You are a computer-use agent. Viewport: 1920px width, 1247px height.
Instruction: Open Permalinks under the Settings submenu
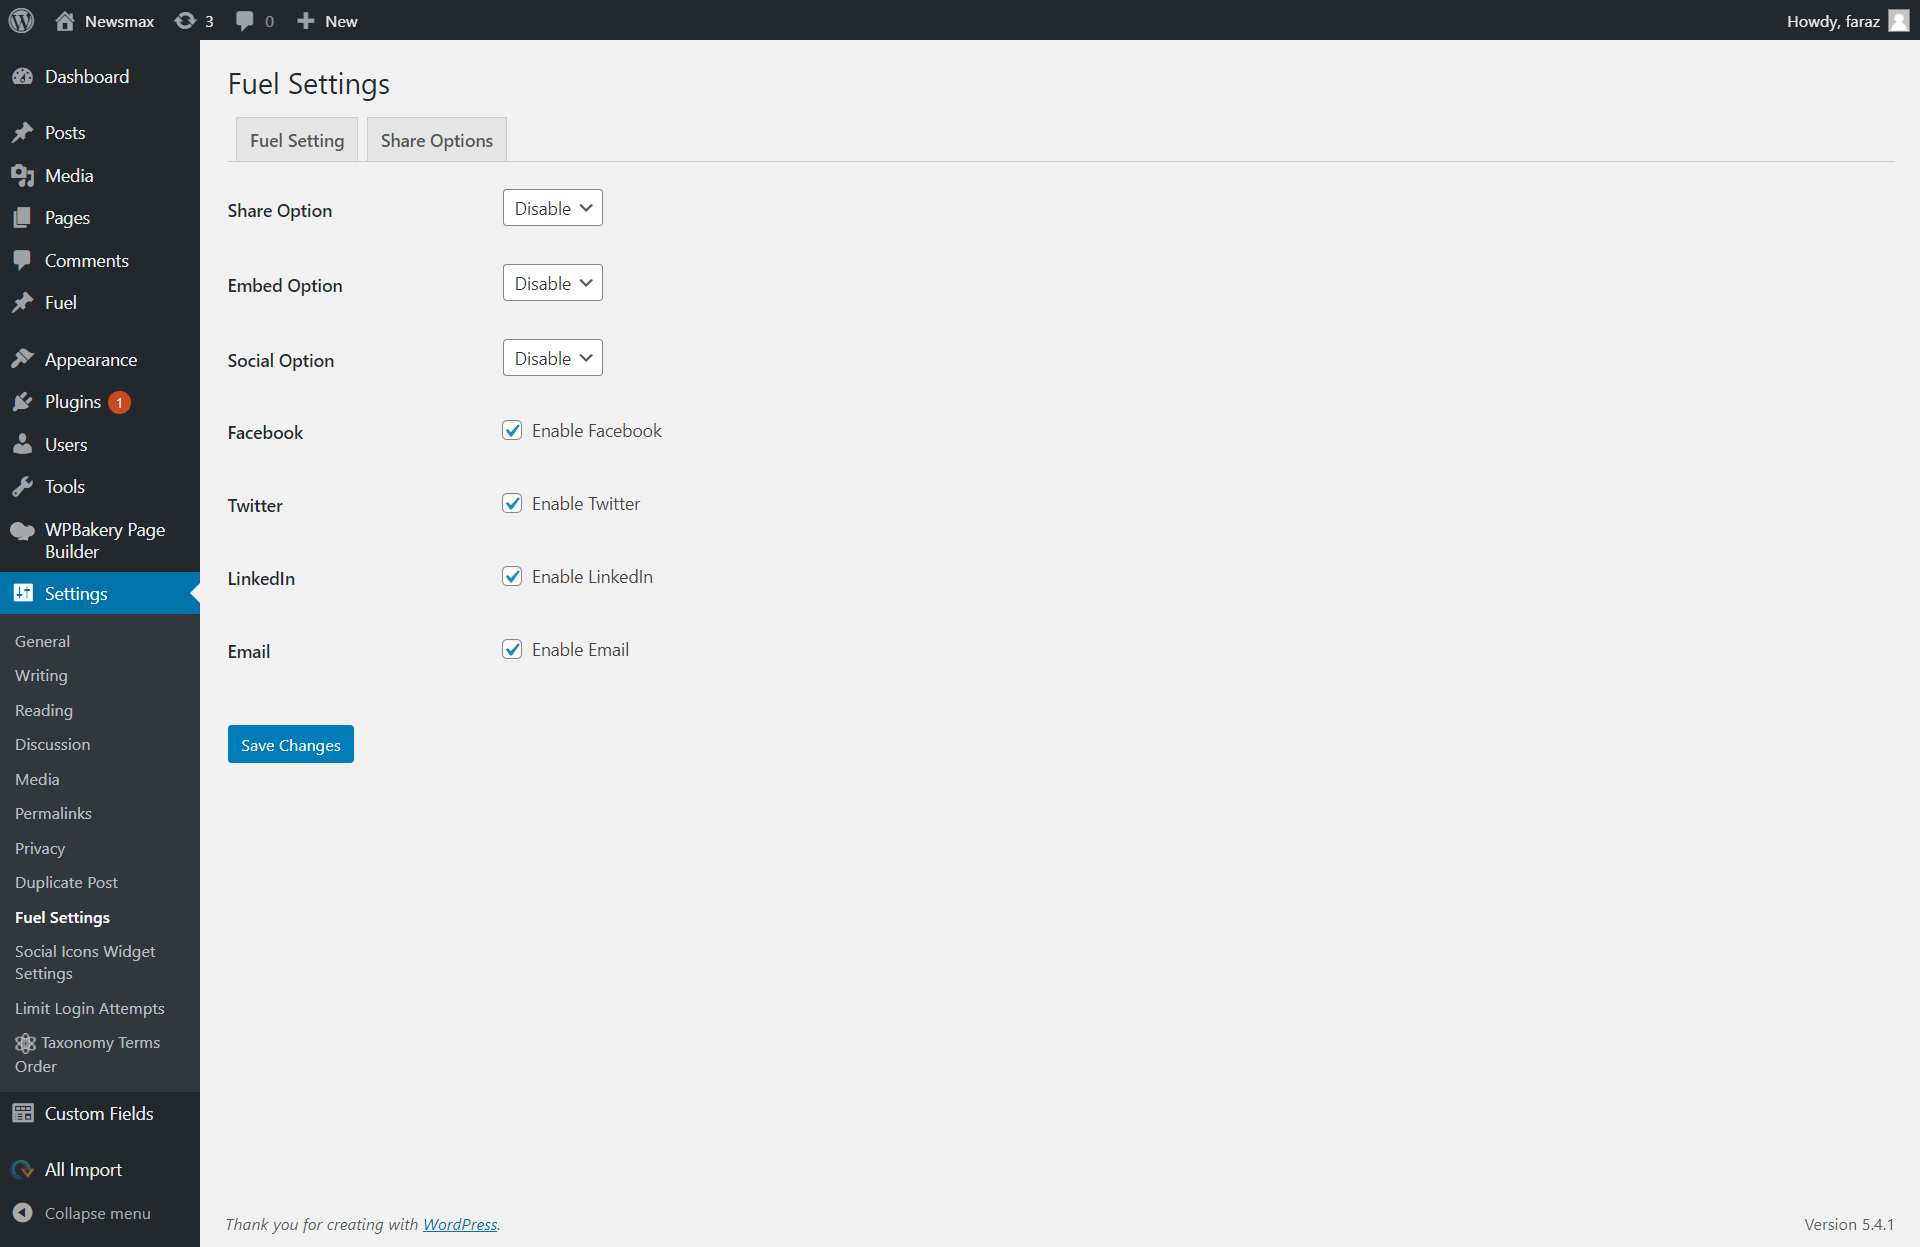[x=53, y=814]
